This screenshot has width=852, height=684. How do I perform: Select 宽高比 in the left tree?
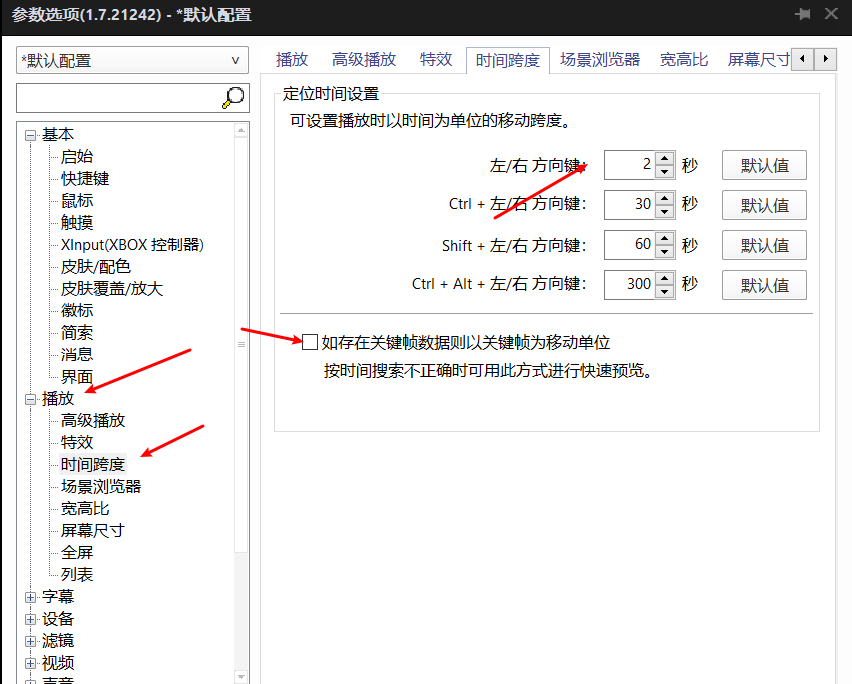pos(85,509)
